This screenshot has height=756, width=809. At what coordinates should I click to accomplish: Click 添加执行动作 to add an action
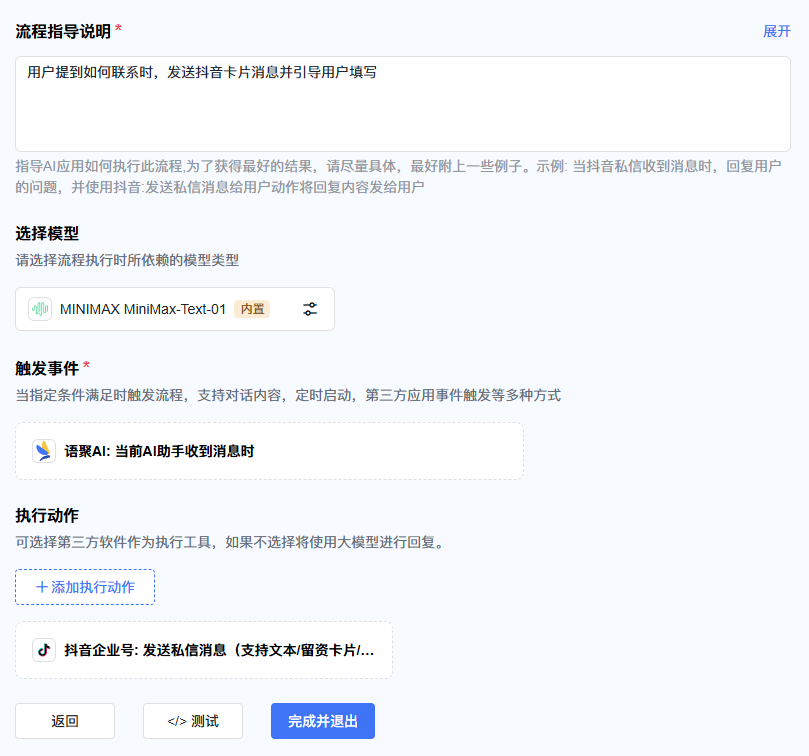point(85,587)
